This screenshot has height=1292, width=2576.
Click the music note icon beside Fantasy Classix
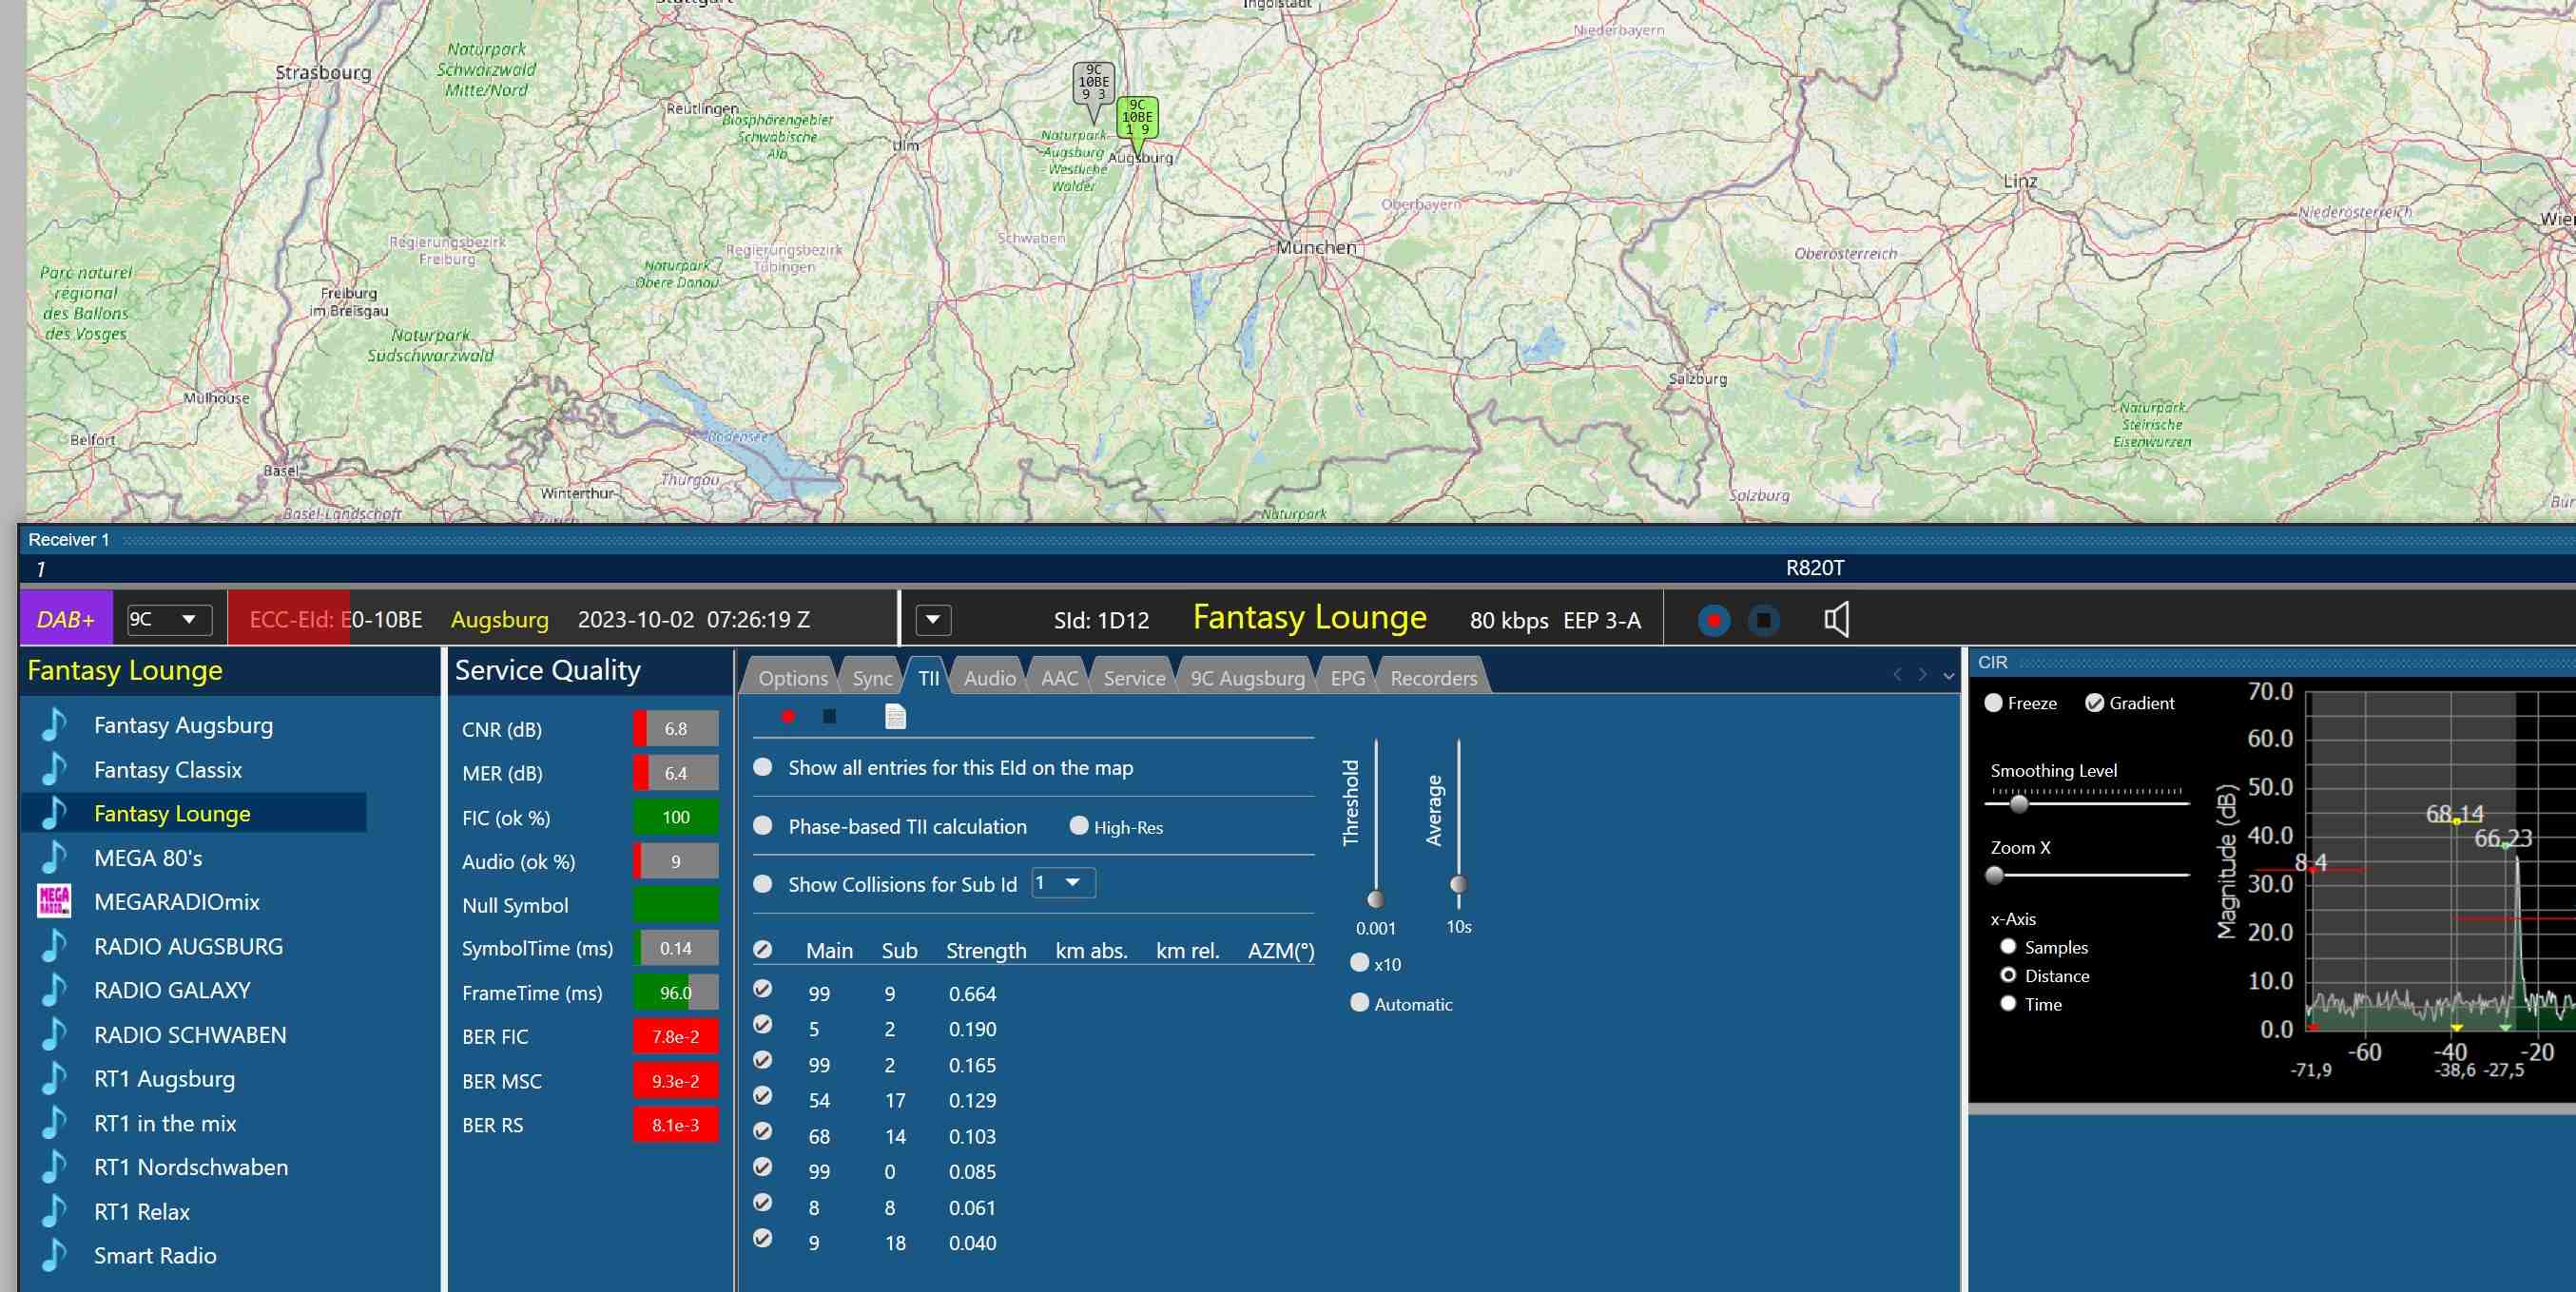[x=54, y=769]
